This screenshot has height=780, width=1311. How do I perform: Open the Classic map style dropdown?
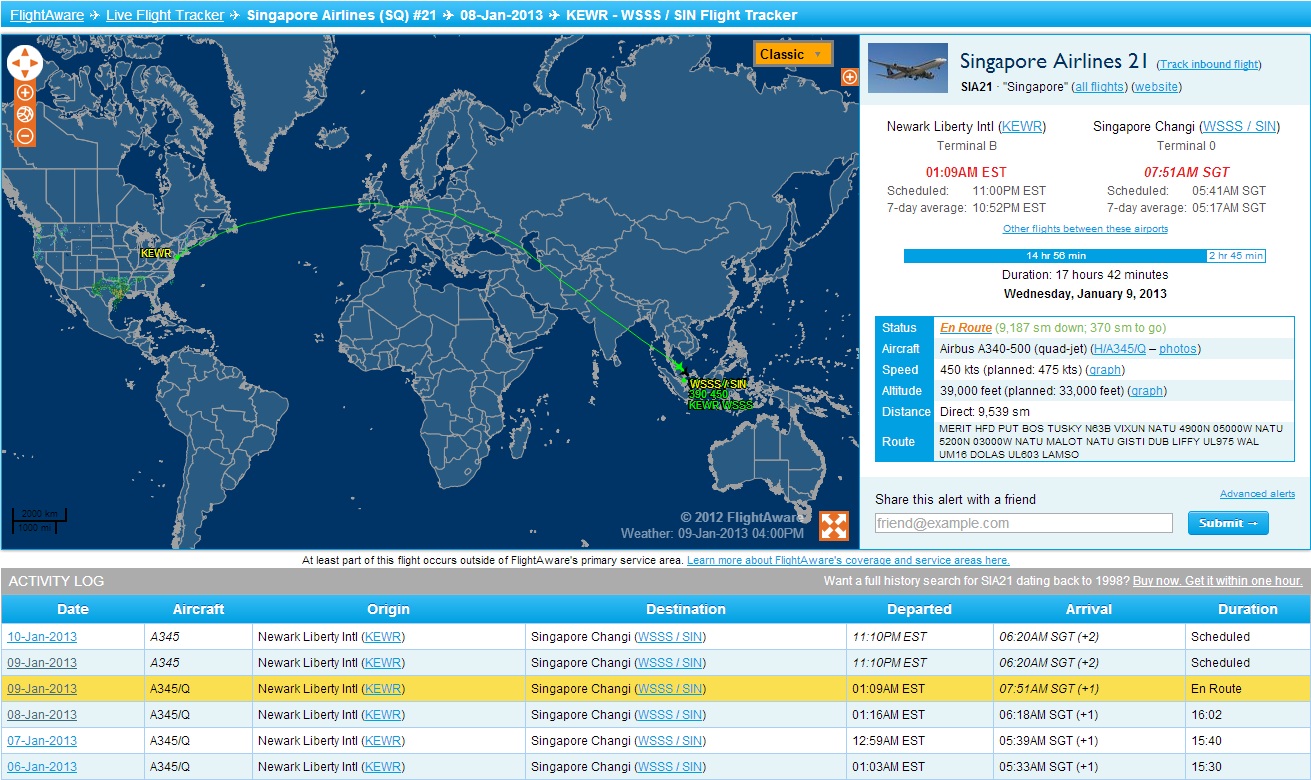[792, 54]
